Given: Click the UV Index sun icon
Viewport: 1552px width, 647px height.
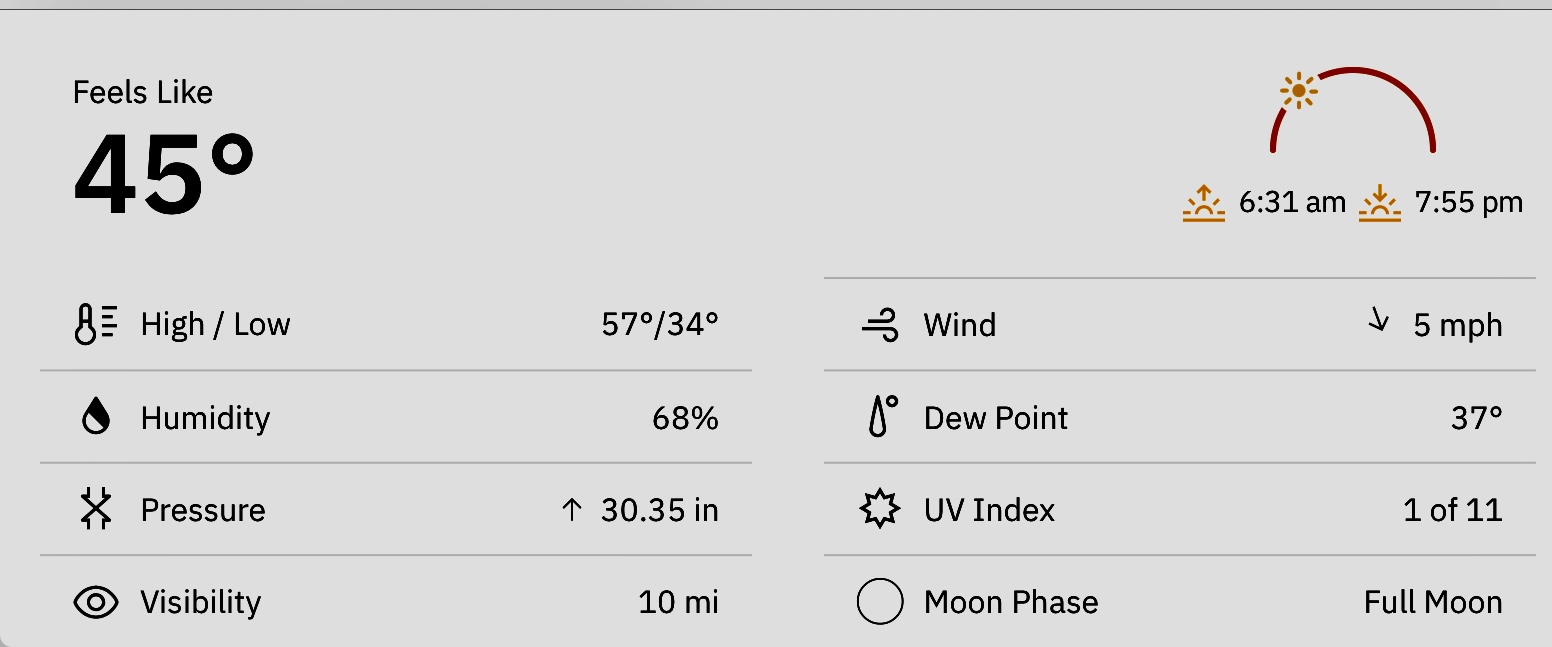Looking at the screenshot, I should [x=880, y=510].
